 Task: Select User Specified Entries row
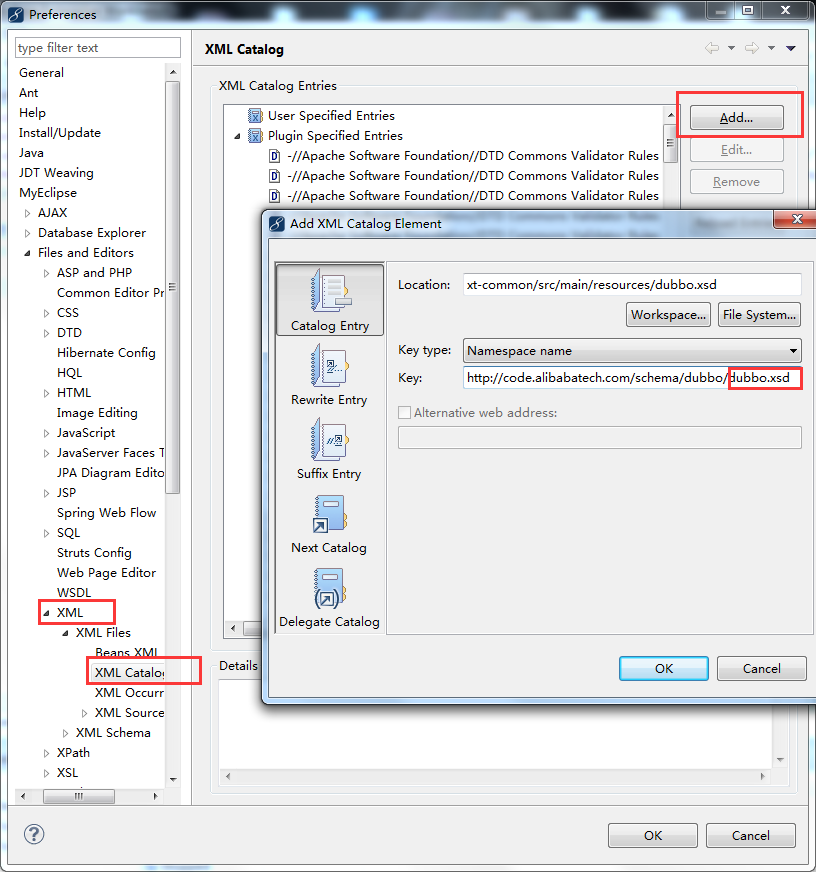pos(331,116)
